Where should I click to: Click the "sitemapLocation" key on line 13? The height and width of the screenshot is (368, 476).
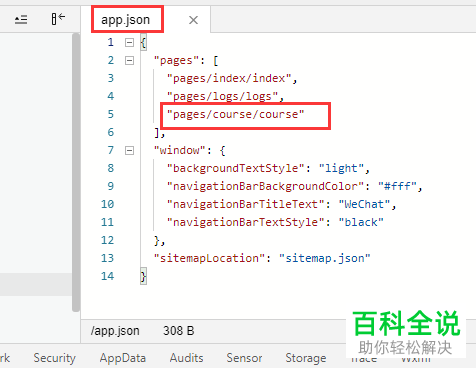tap(209, 258)
